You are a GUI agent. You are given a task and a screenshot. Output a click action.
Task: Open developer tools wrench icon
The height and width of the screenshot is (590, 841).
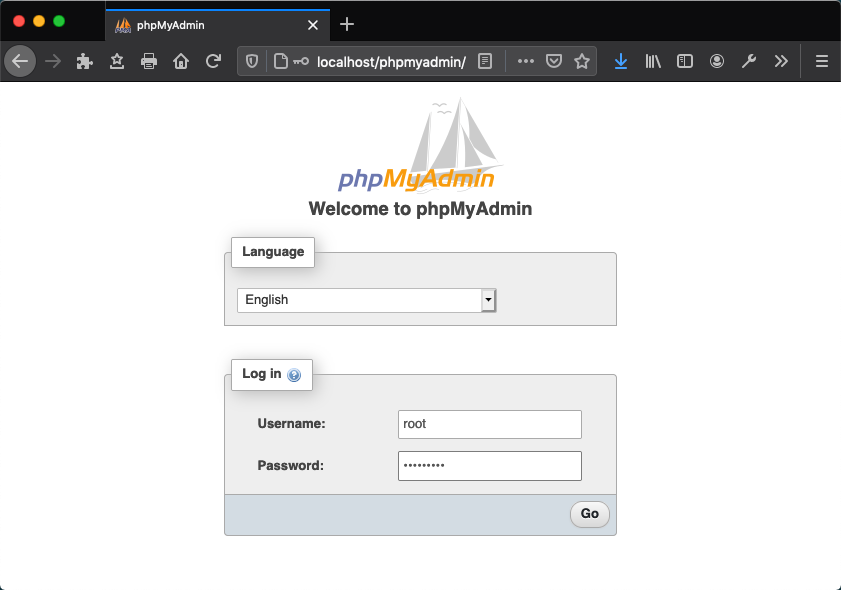(749, 61)
